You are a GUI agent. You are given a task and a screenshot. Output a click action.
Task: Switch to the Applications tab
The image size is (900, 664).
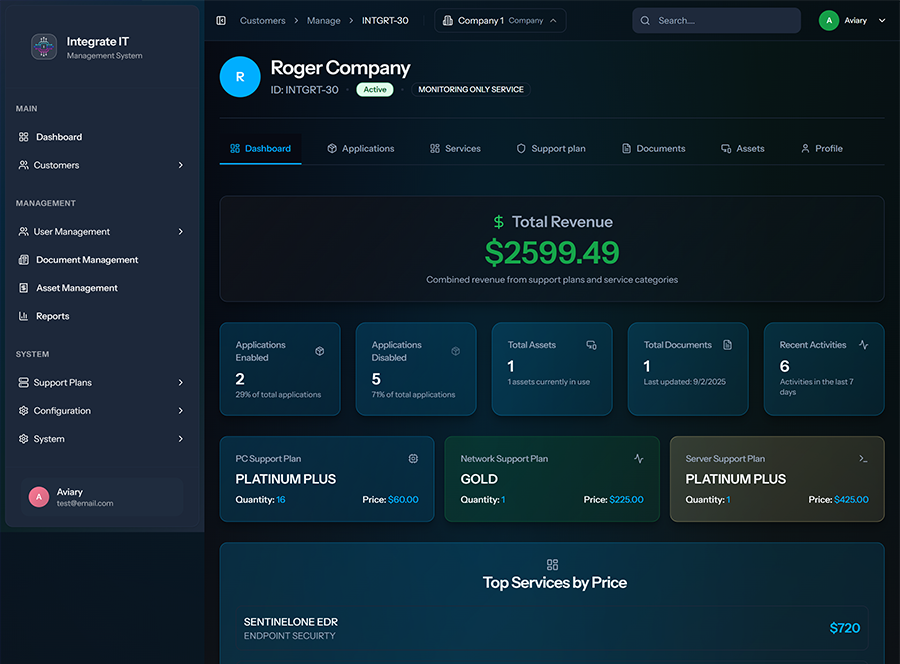click(360, 149)
